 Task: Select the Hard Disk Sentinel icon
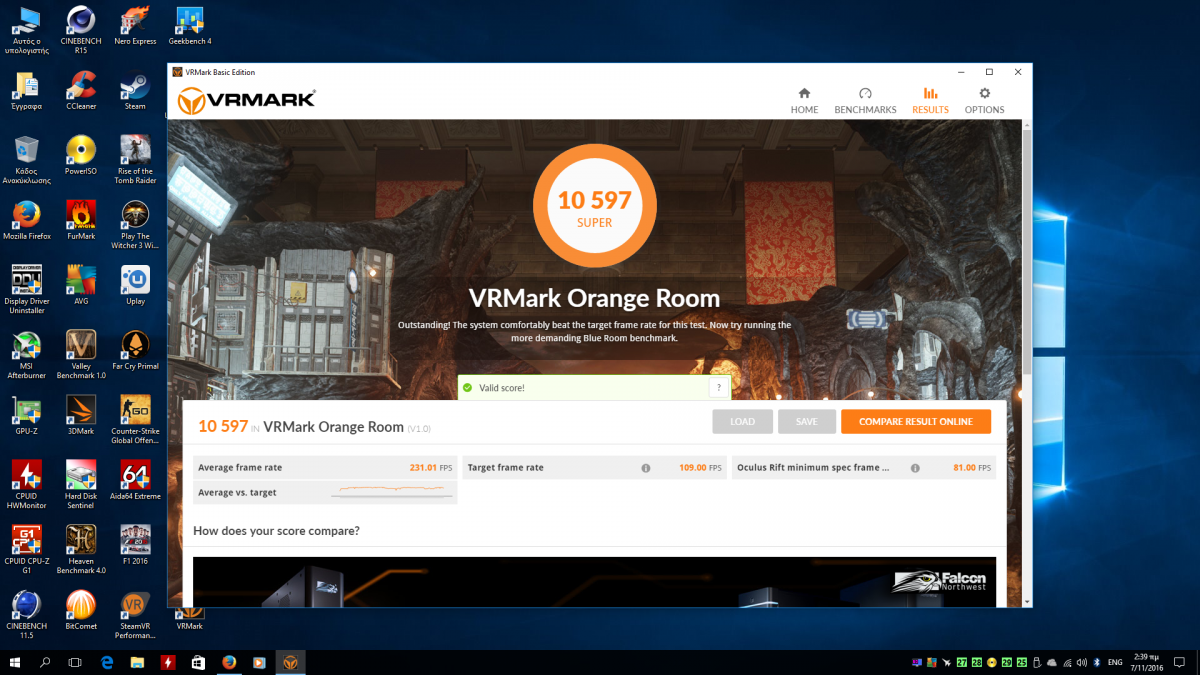(x=81, y=485)
